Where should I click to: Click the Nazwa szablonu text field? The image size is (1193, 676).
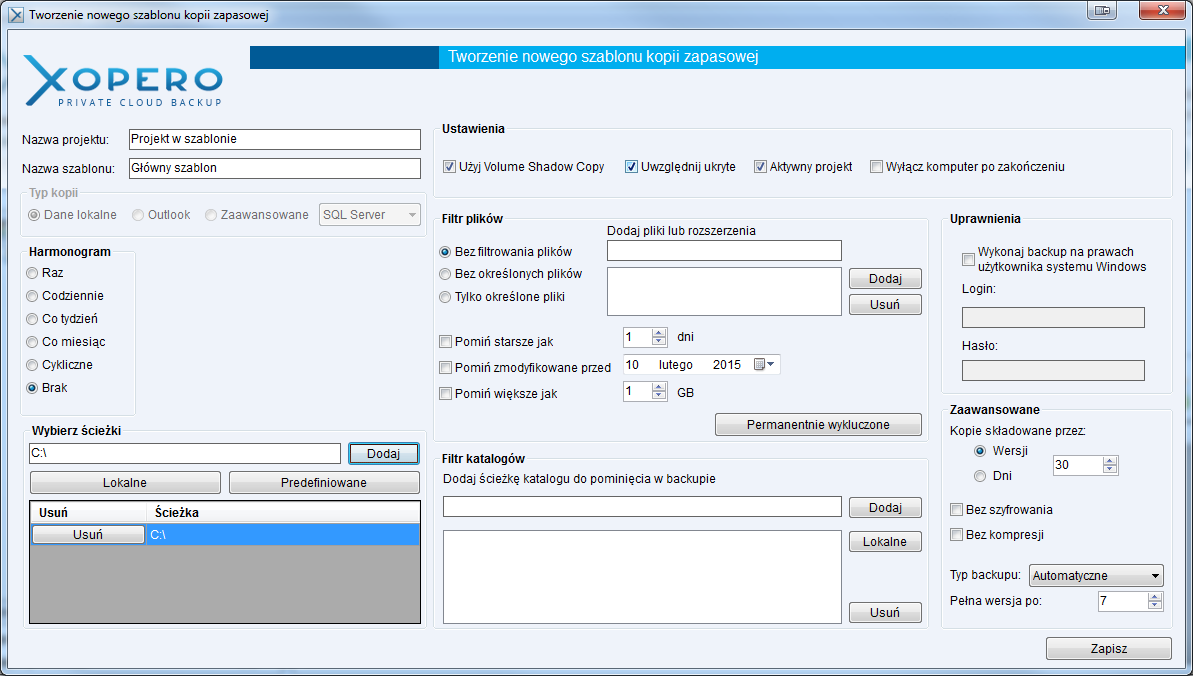click(275, 168)
